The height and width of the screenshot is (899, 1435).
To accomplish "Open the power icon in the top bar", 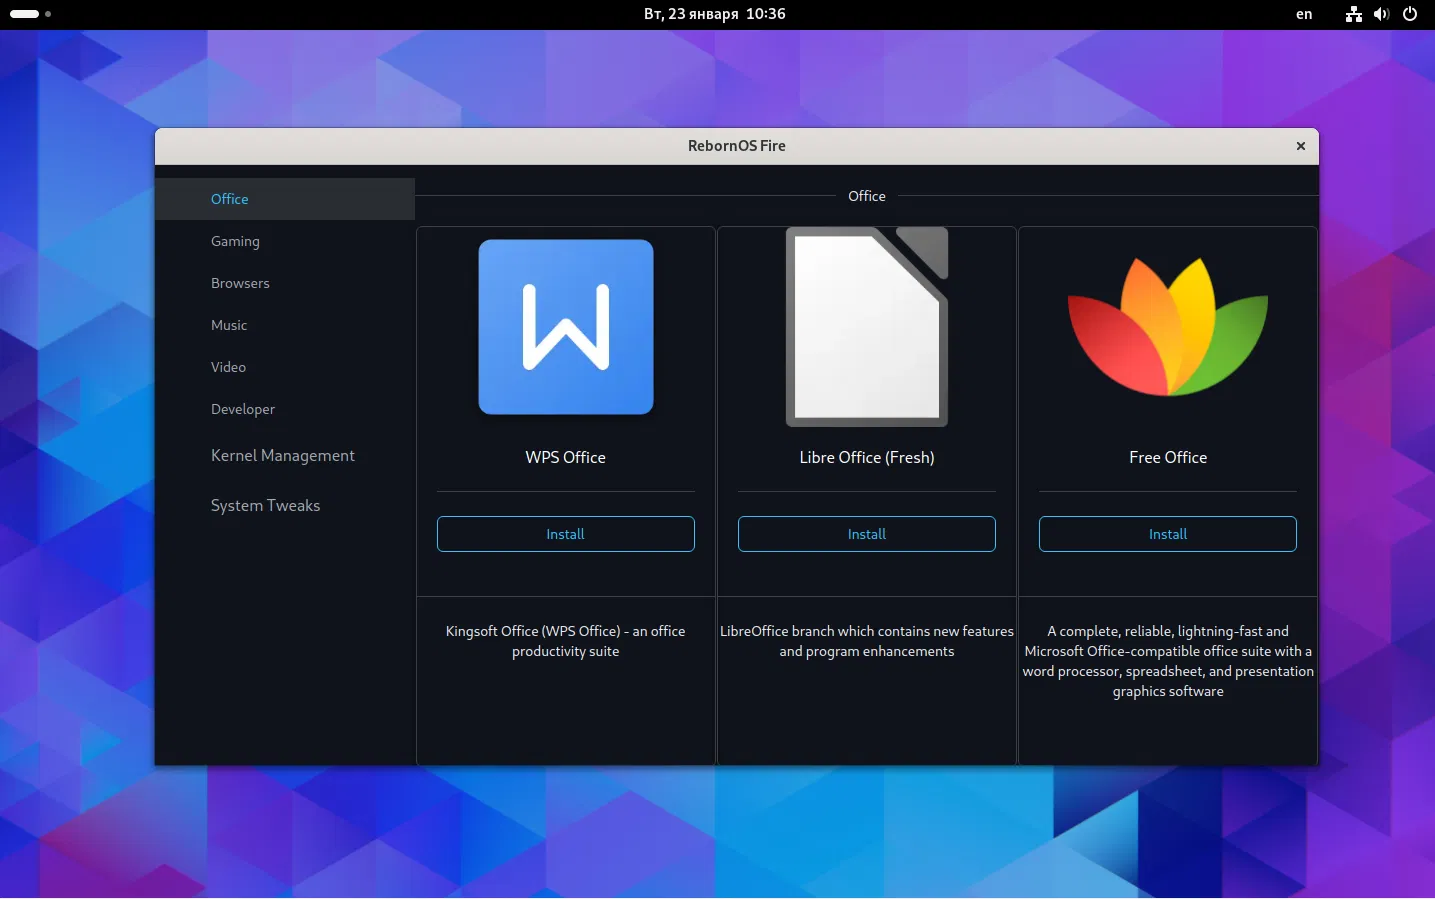I will tap(1410, 14).
